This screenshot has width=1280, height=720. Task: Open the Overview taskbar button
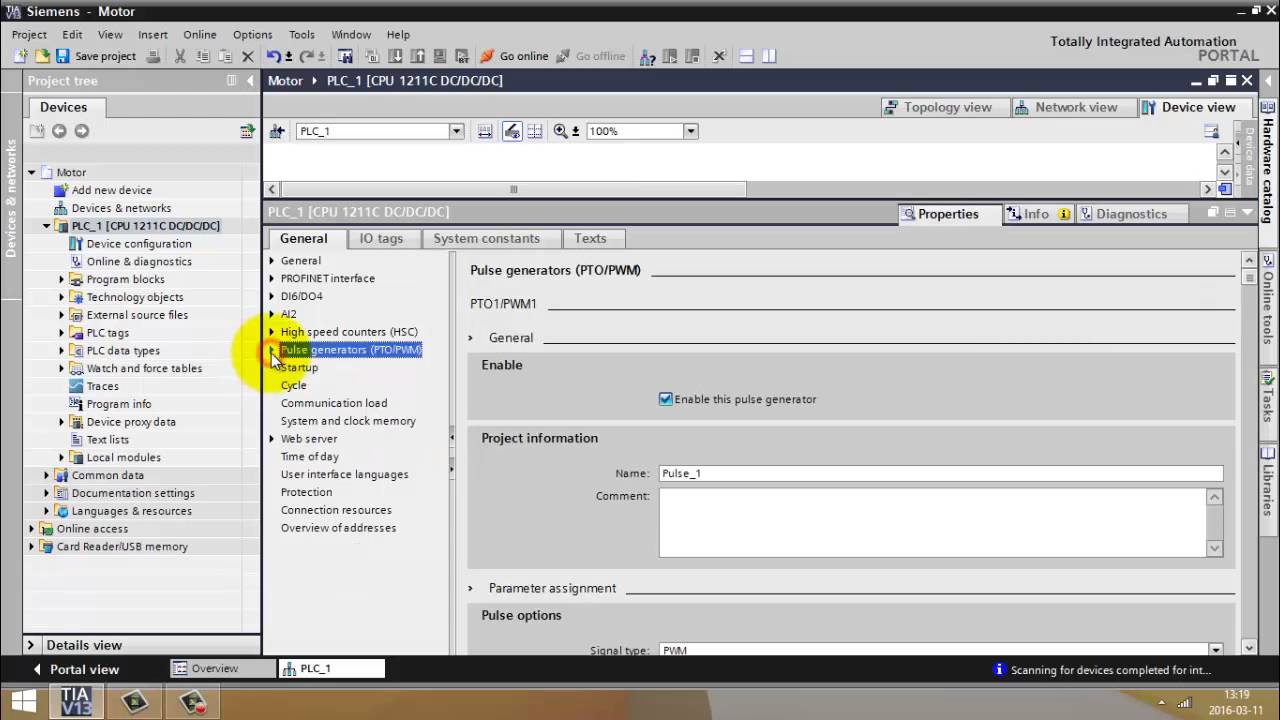[x=222, y=669]
